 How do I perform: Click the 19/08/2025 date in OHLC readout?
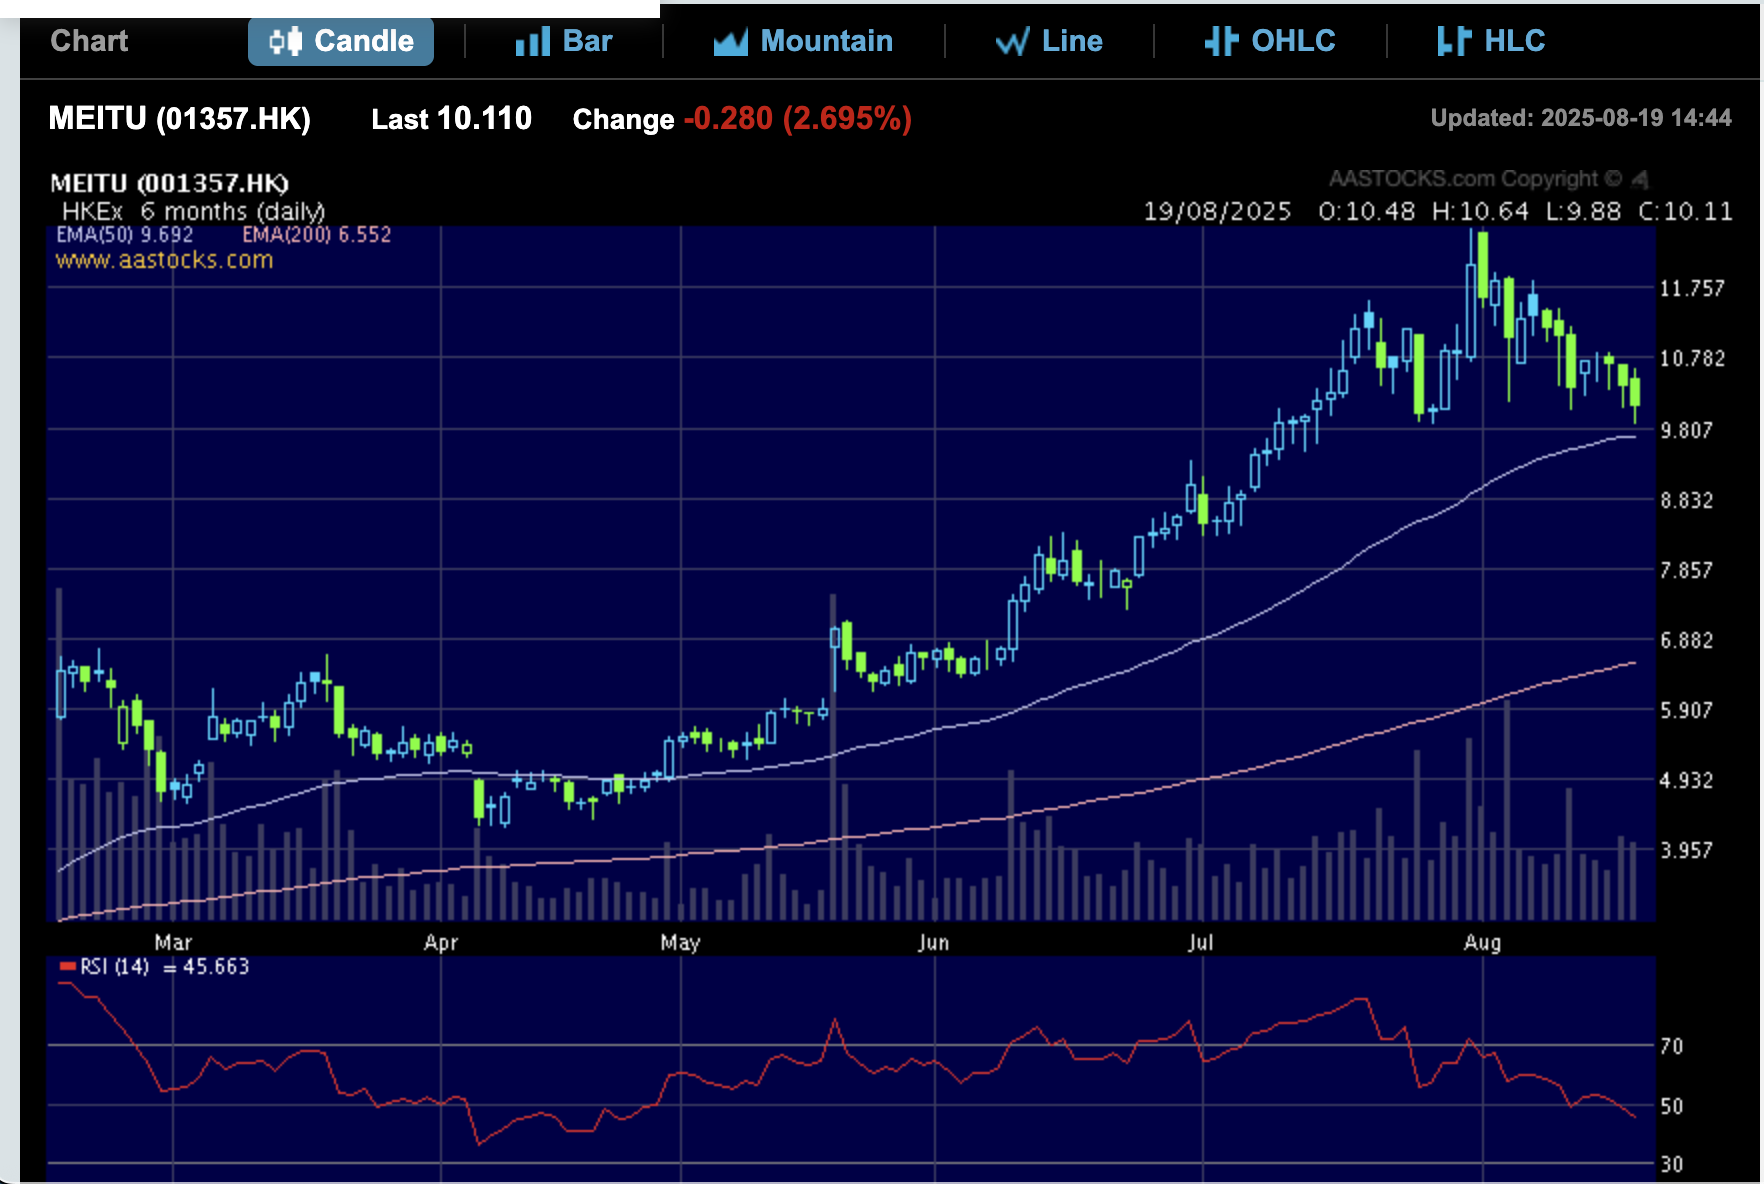tap(1217, 212)
